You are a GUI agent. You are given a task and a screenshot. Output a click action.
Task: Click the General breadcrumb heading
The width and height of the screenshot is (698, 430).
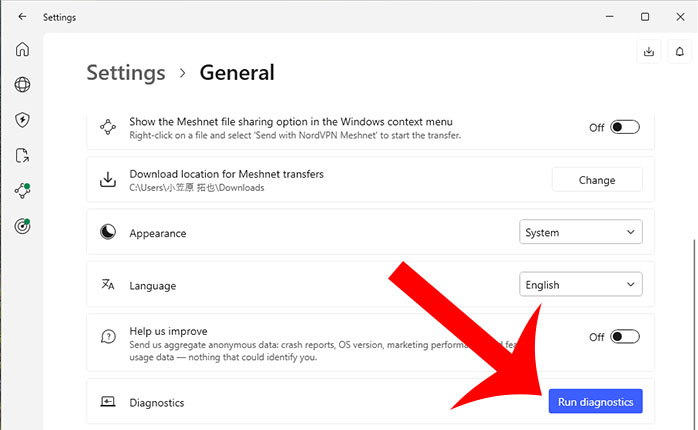237,73
